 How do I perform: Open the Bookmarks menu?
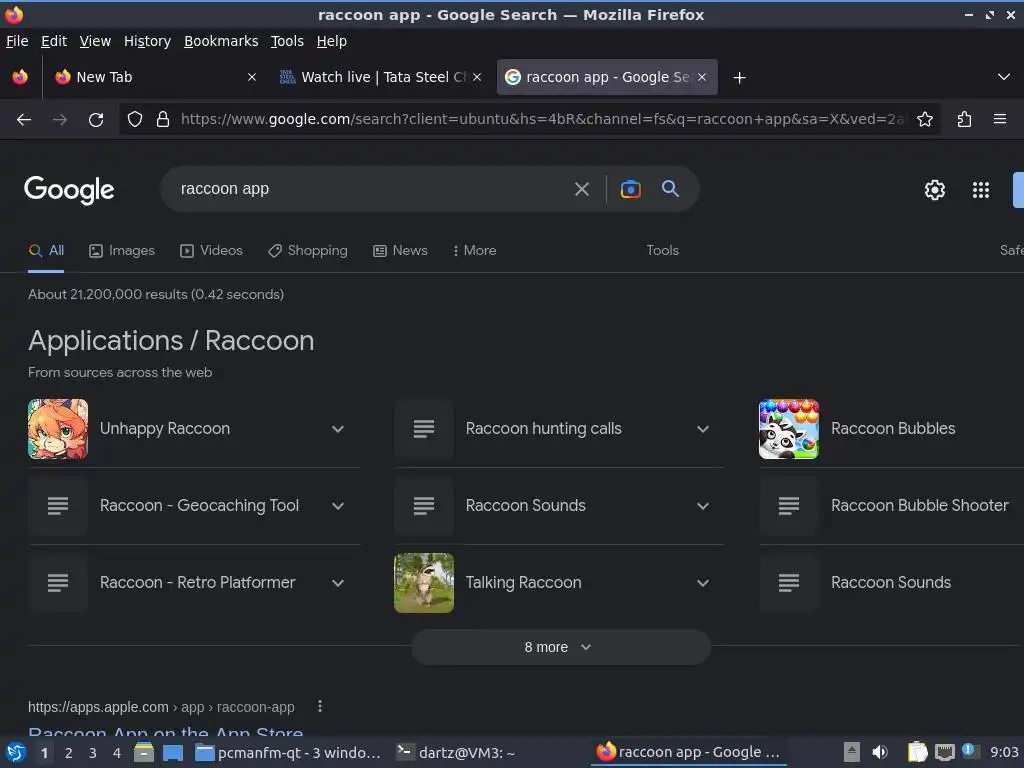coord(221,41)
